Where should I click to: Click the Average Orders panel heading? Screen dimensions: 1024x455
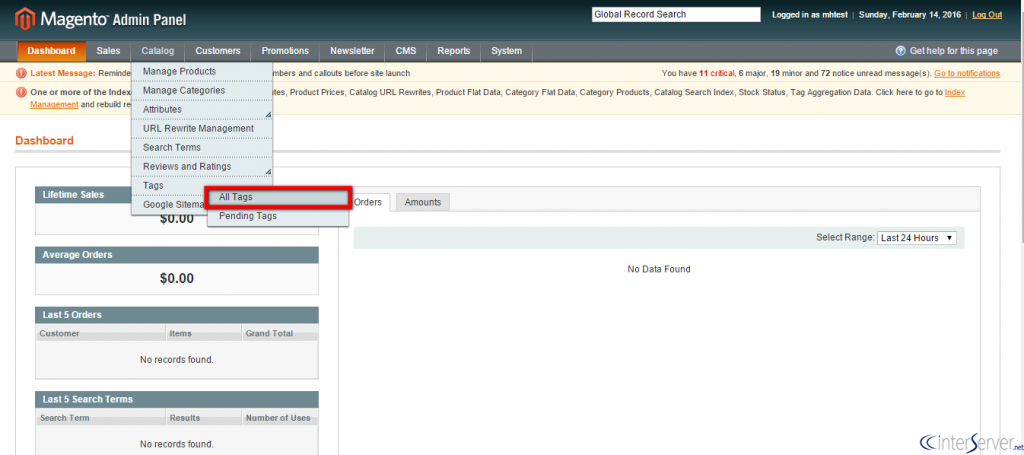pos(77,255)
